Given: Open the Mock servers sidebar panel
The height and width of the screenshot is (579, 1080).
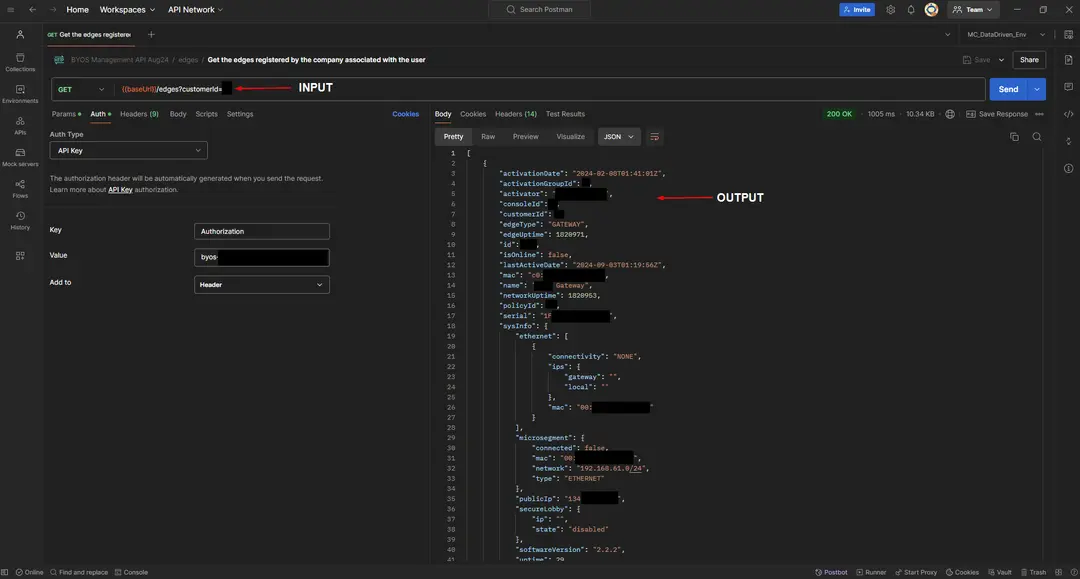Looking at the screenshot, I should pos(20,158).
